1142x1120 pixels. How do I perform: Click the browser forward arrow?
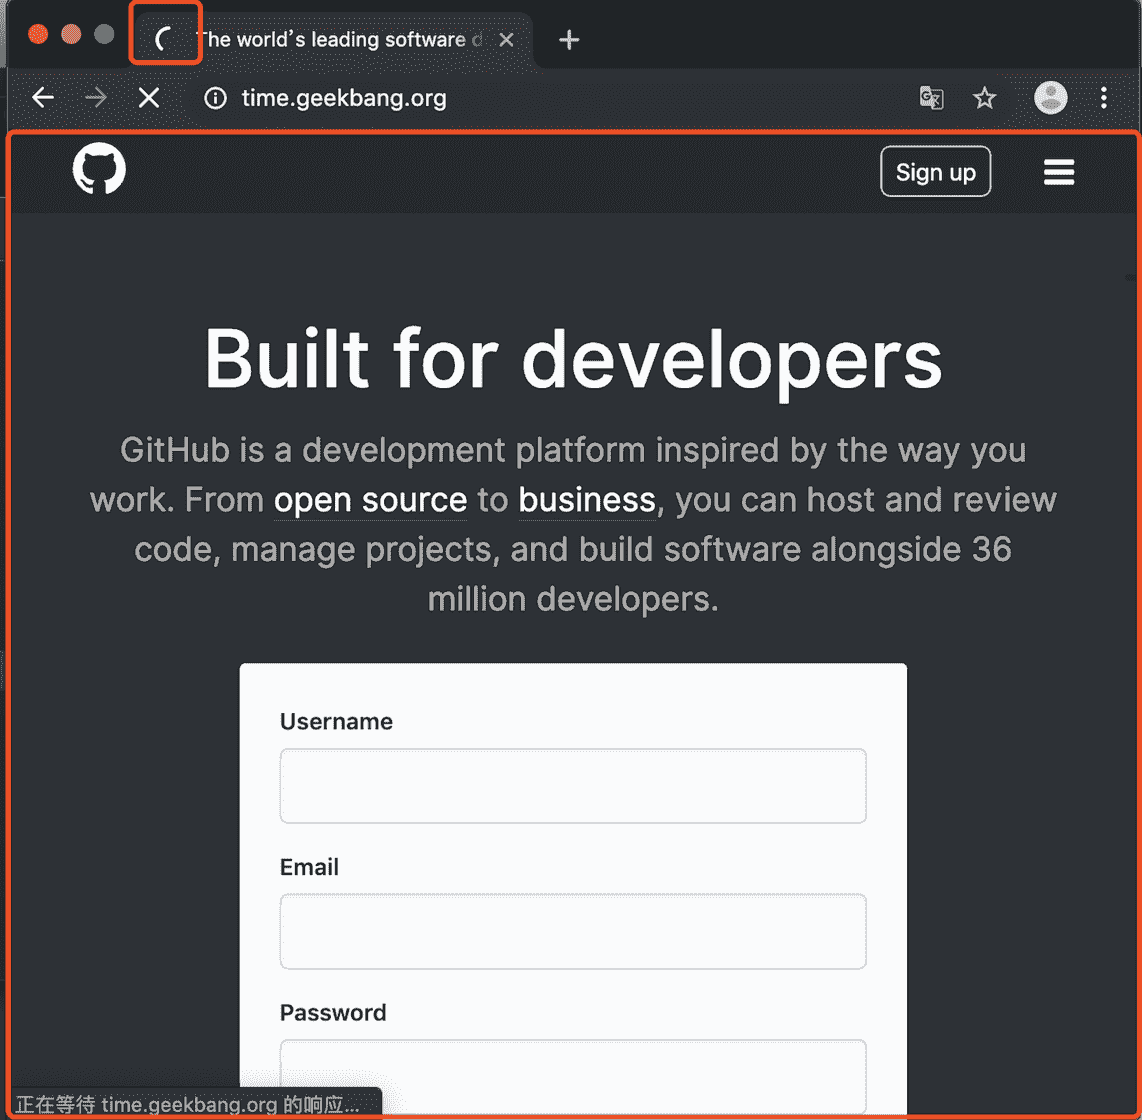coord(95,98)
